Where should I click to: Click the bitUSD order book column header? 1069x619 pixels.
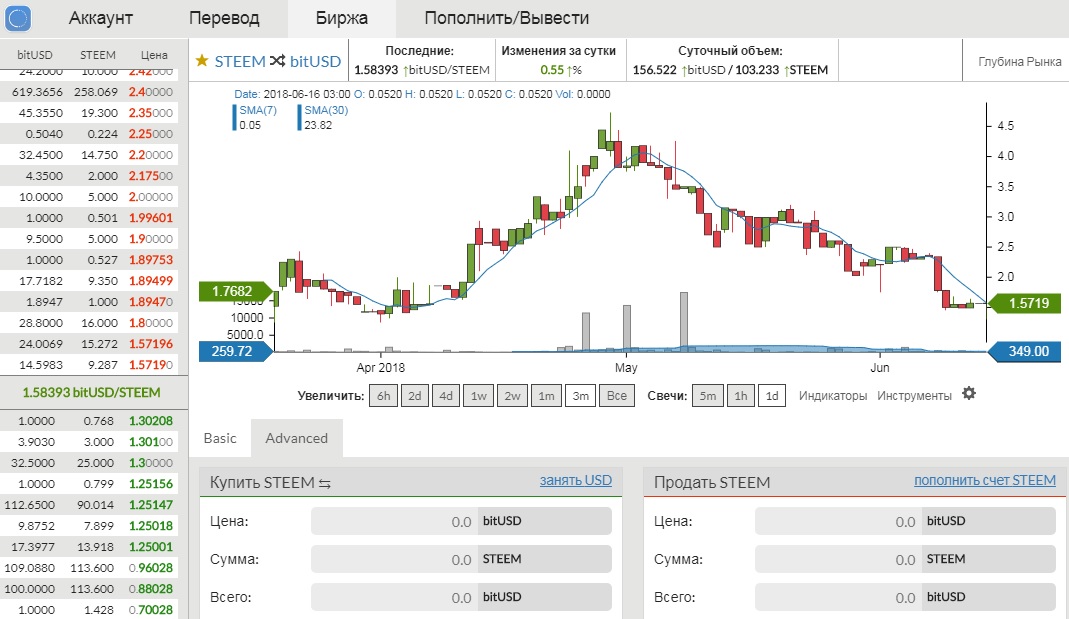point(35,55)
